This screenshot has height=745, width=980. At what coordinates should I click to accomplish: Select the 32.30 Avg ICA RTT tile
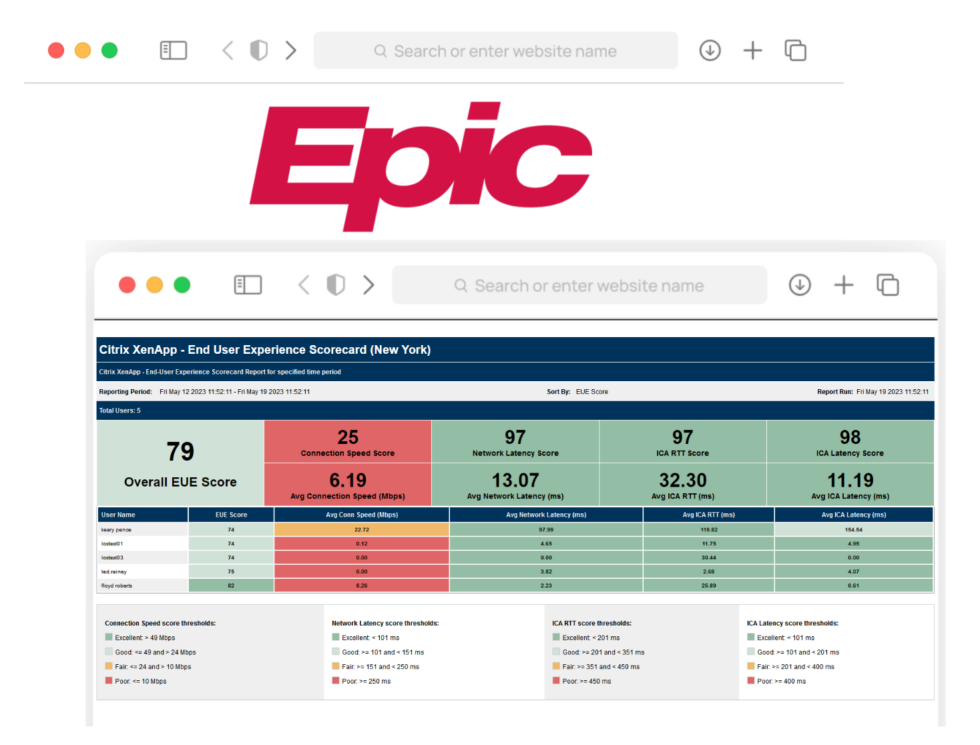[682, 485]
